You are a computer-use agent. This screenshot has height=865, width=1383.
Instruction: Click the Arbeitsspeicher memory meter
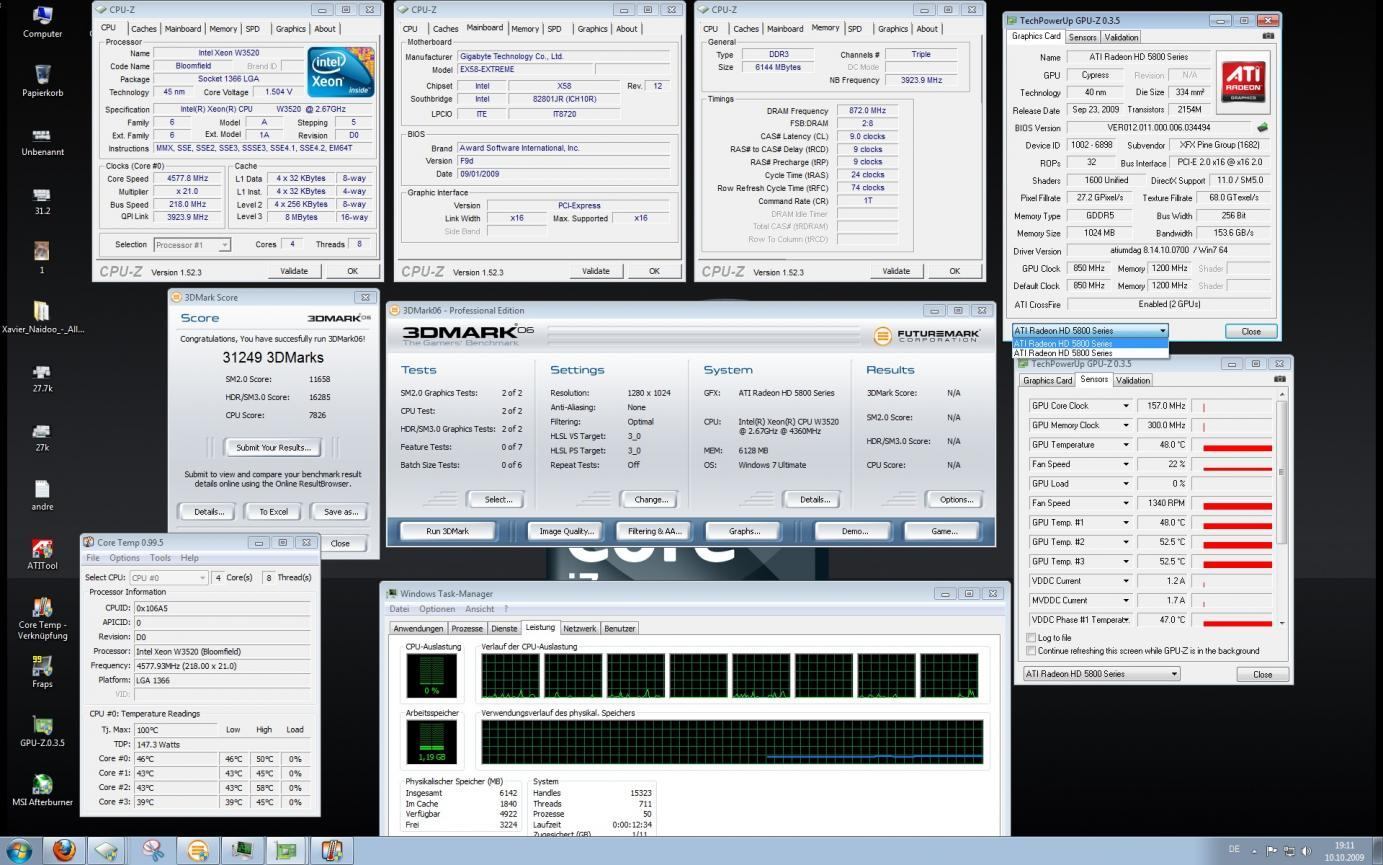[x=431, y=742]
